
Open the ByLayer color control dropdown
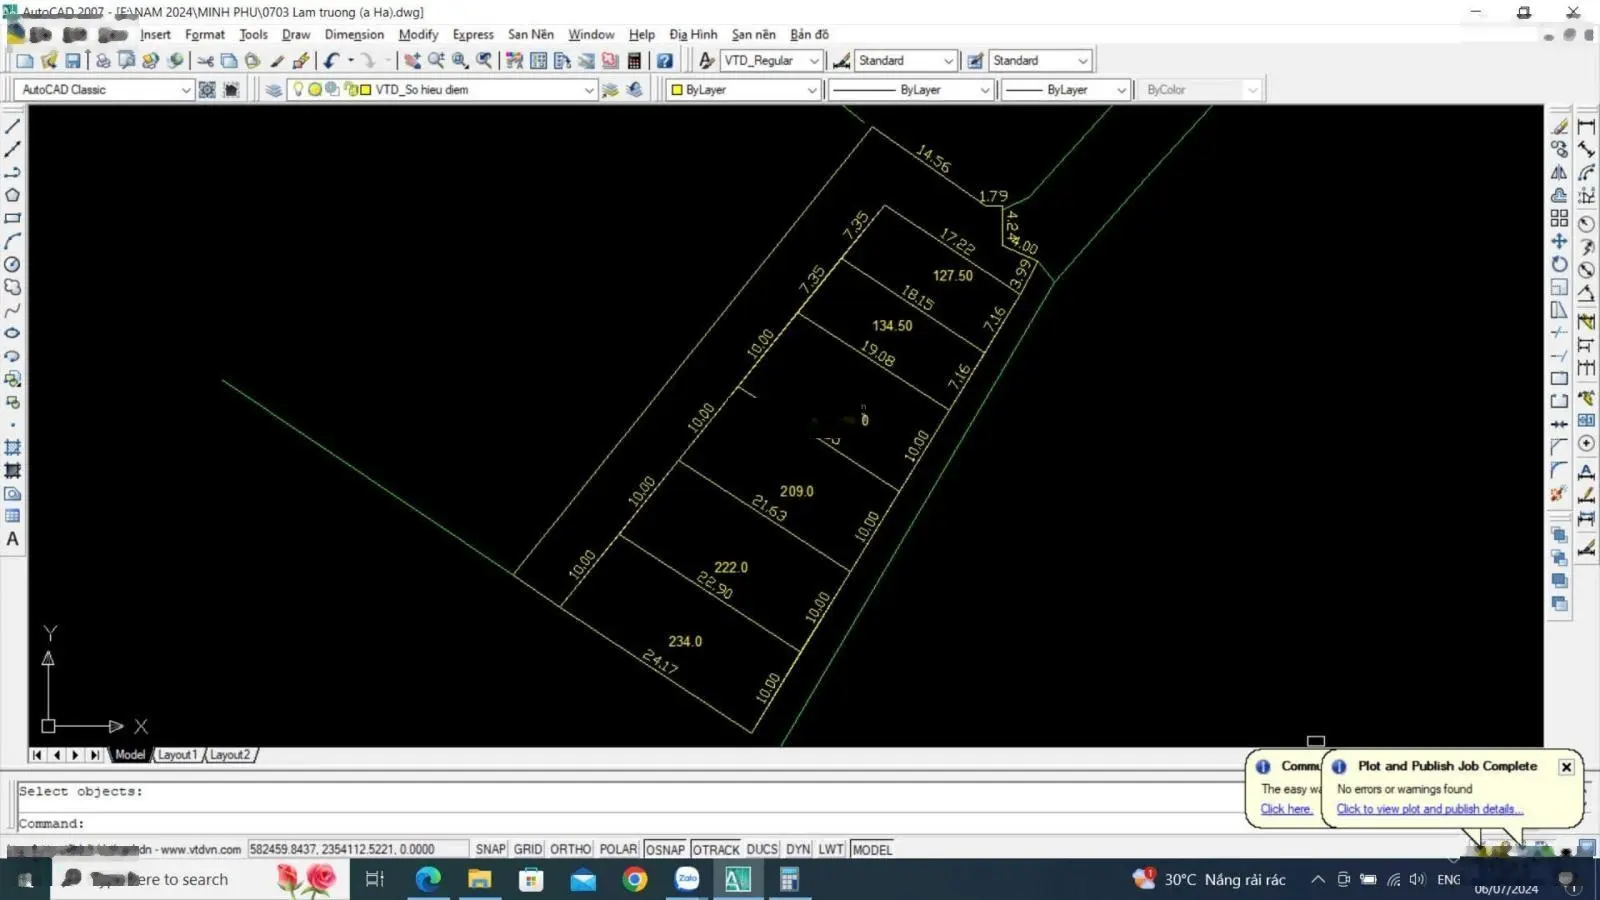pos(811,90)
